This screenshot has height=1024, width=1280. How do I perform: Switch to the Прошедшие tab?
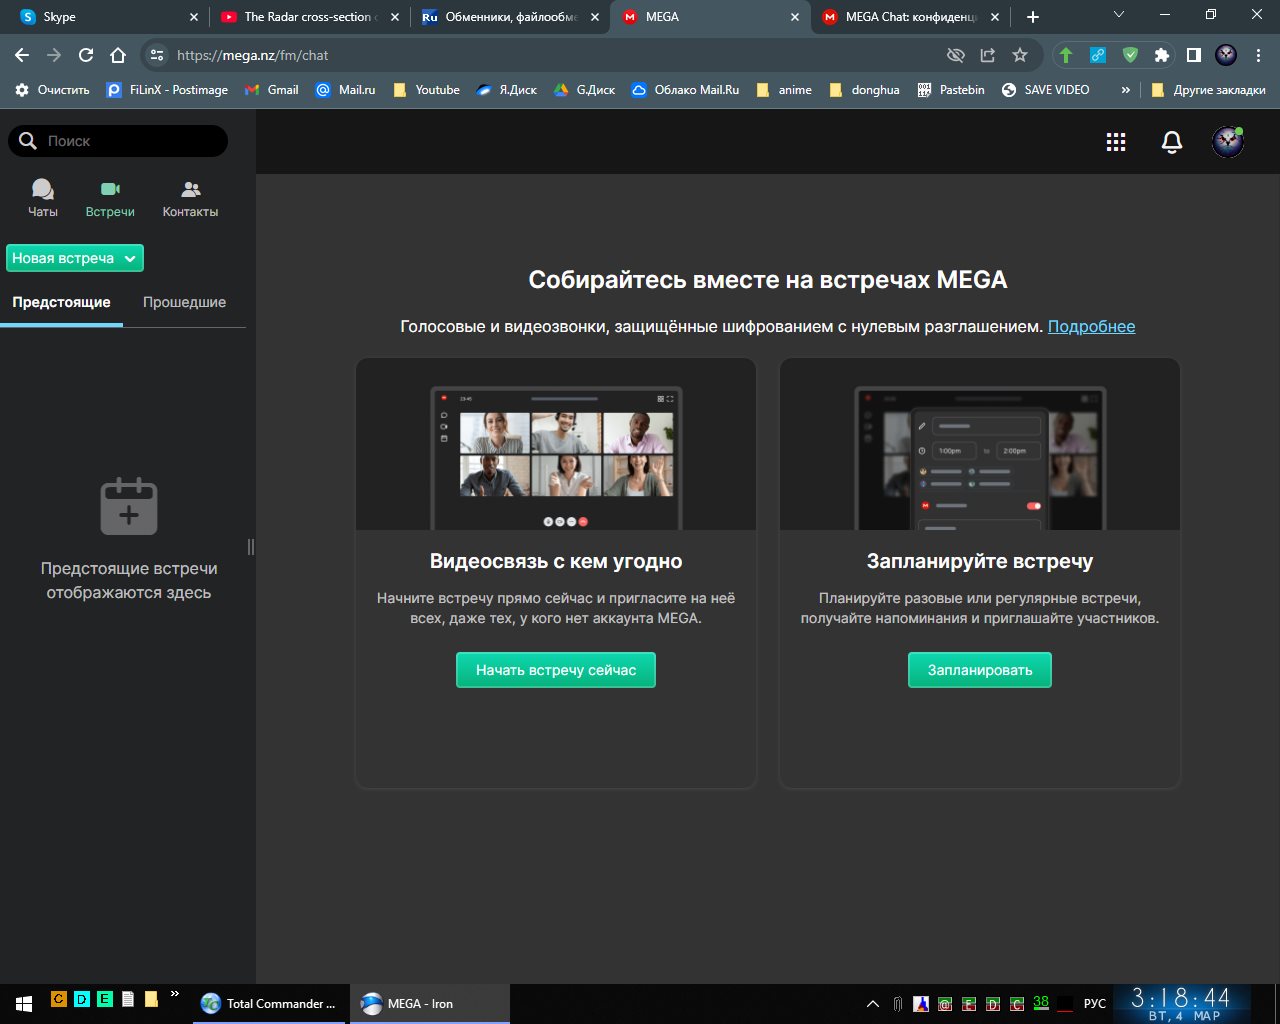[184, 302]
